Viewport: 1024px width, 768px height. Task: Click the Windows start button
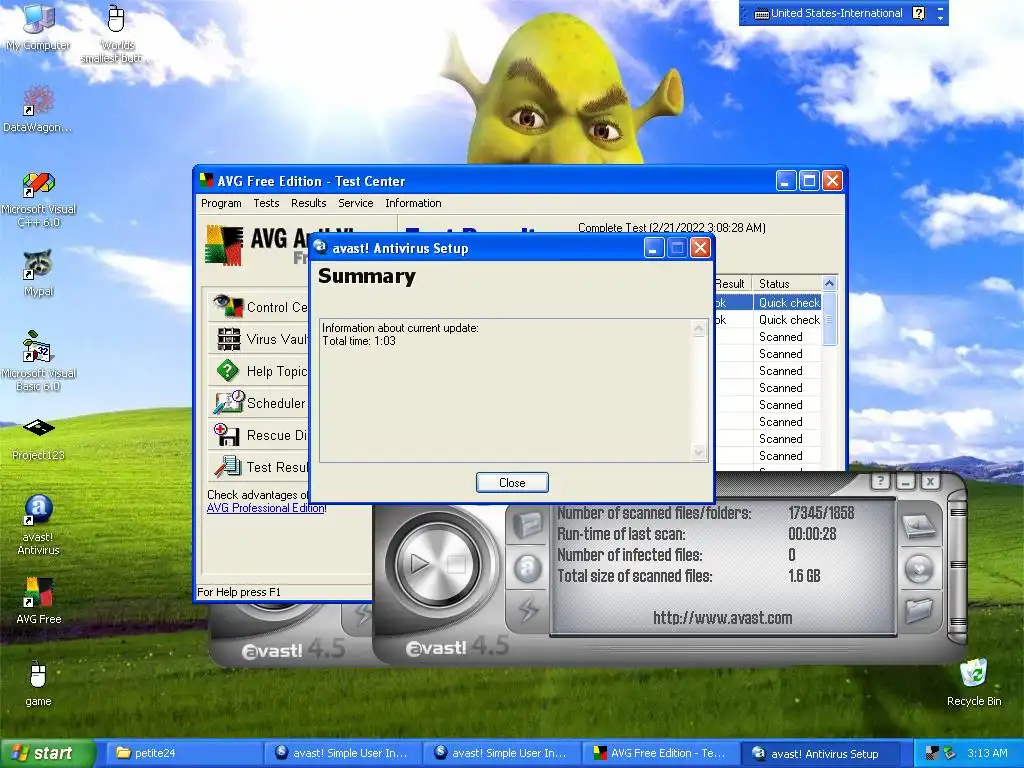tap(47, 753)
